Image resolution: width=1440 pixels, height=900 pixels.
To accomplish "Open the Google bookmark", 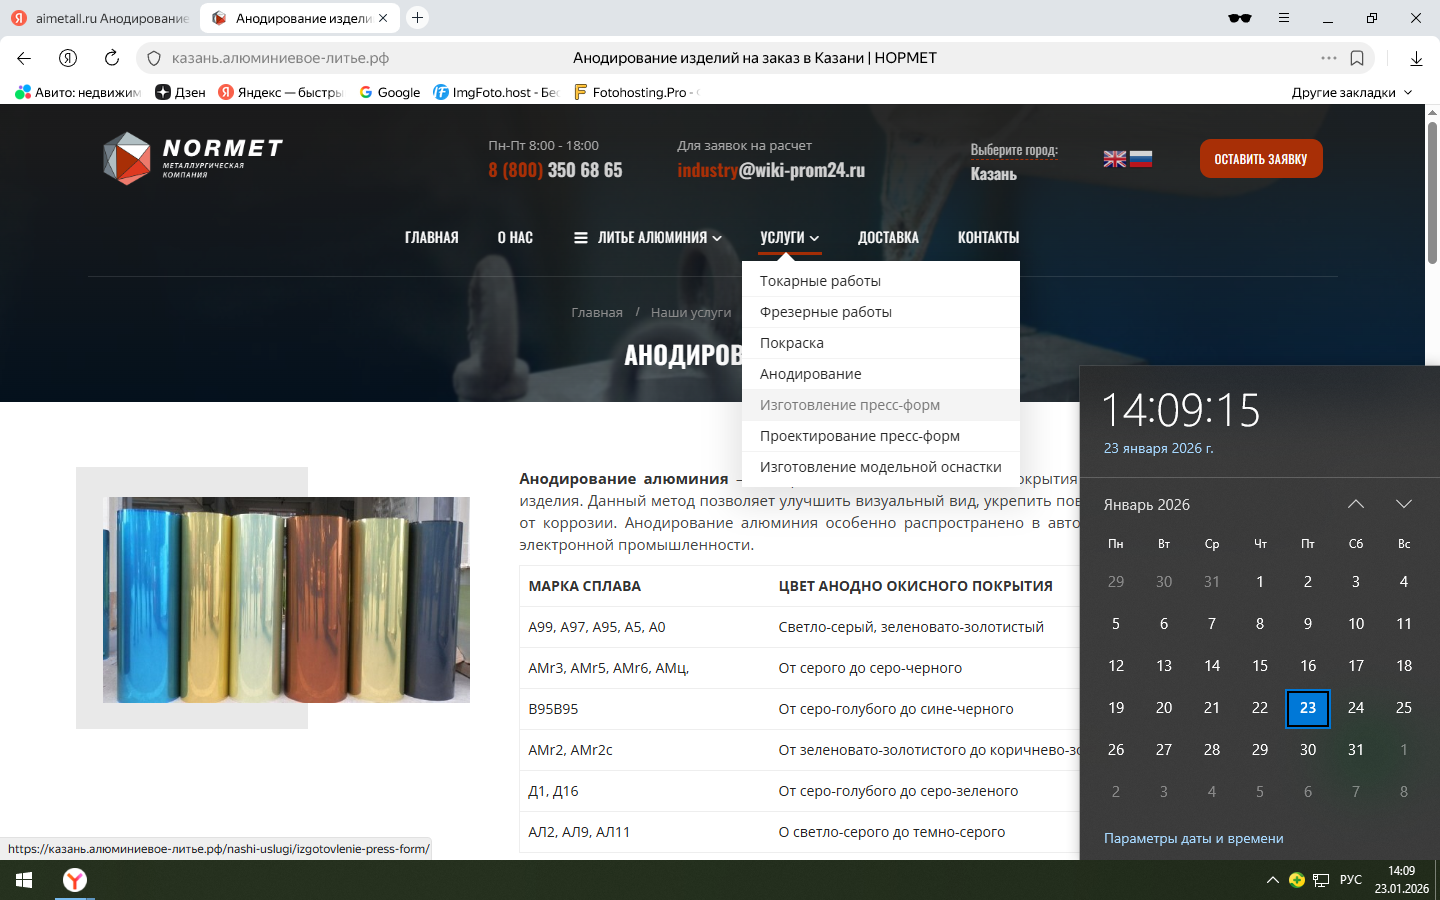I will click(x=390, y=92).
